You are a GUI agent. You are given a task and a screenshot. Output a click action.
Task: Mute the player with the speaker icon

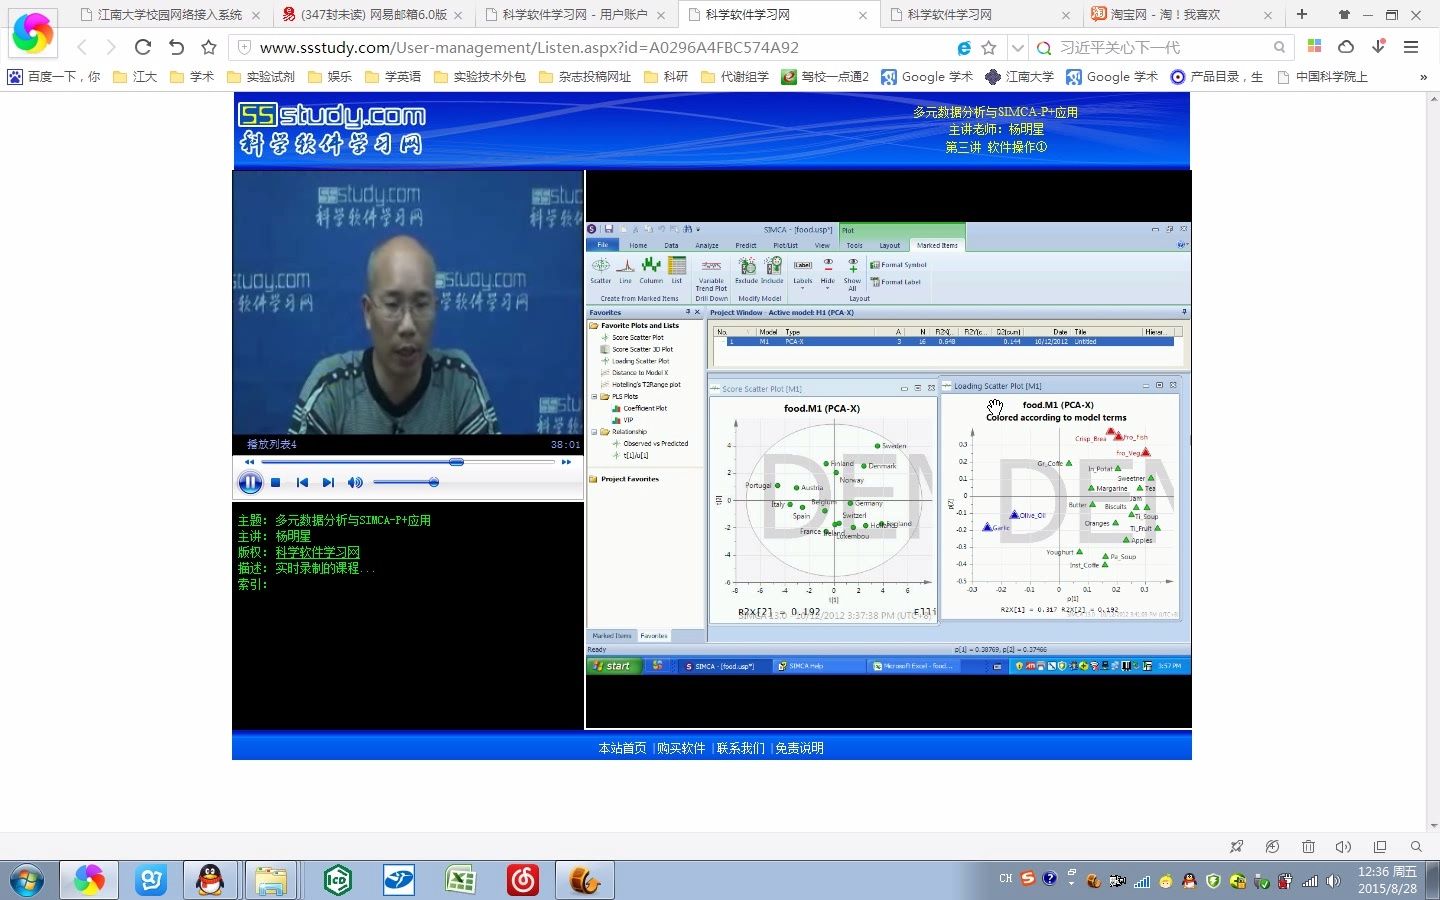click(x=355, y=482)
